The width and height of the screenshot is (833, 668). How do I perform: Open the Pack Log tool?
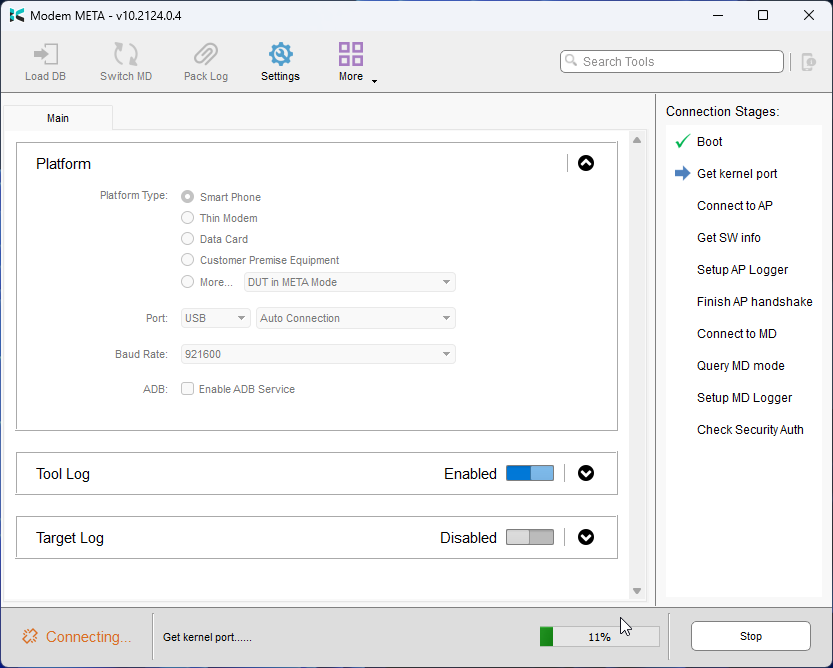(x=205, y=60)
